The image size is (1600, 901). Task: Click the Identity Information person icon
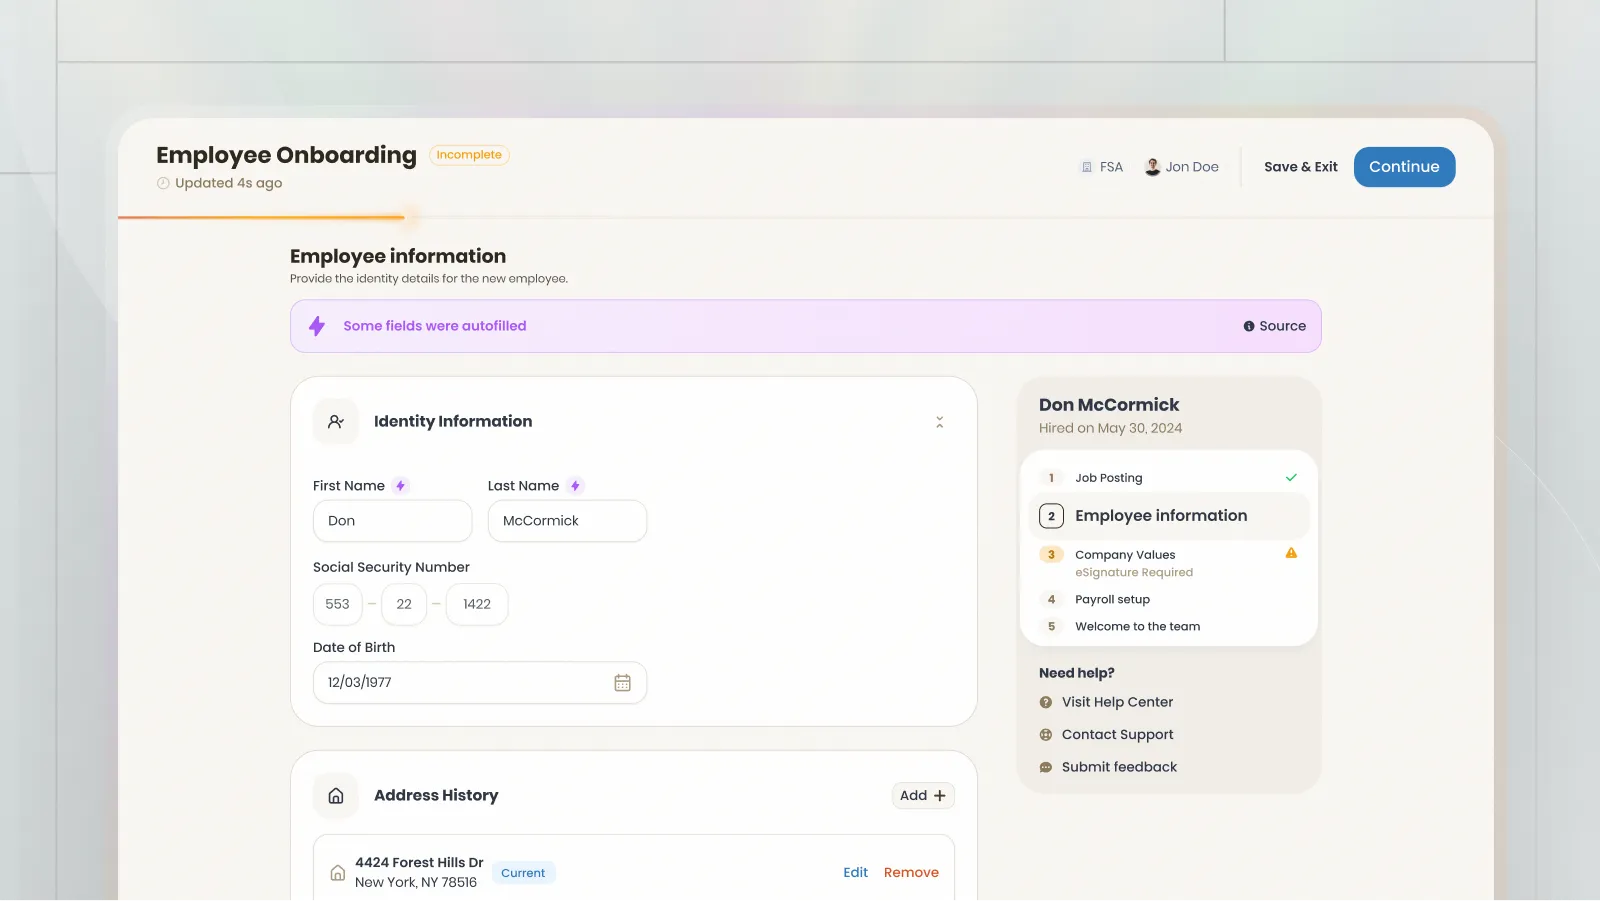click(x=336, y=422)
